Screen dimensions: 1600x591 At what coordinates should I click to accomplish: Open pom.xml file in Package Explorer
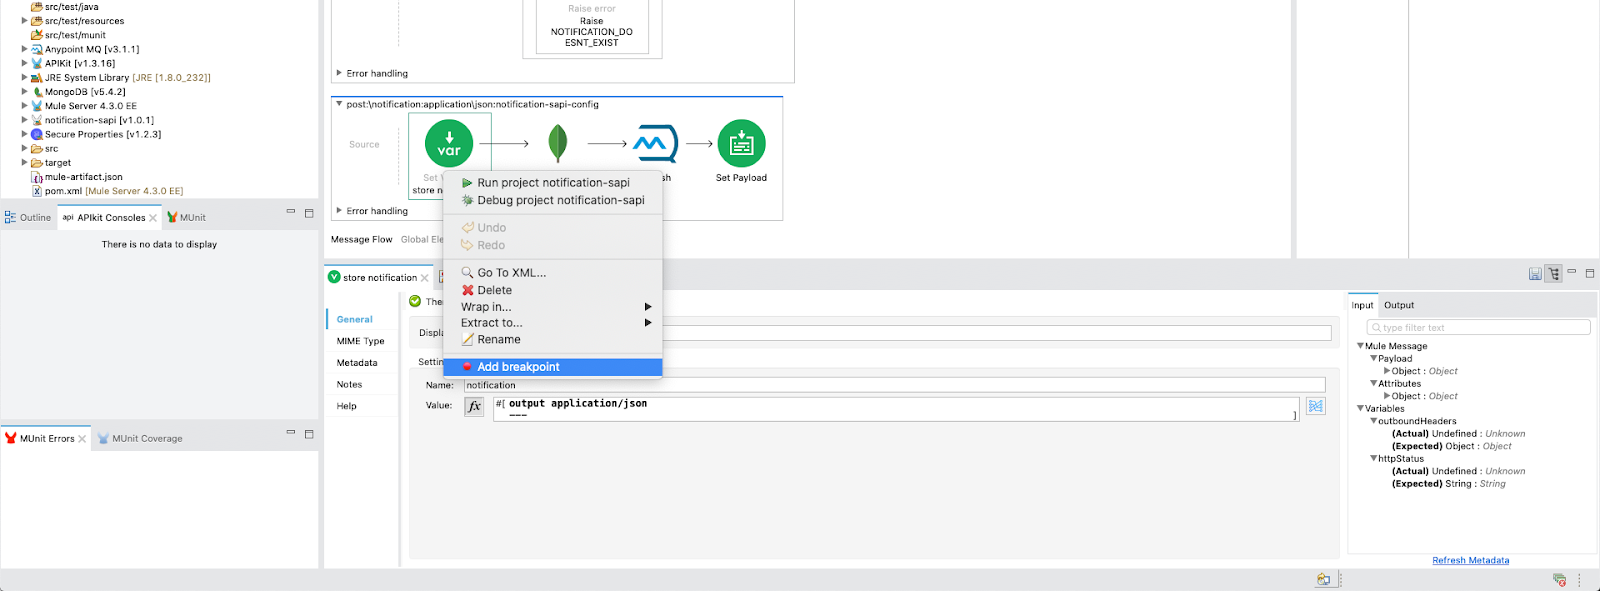(x=62, y=191)
